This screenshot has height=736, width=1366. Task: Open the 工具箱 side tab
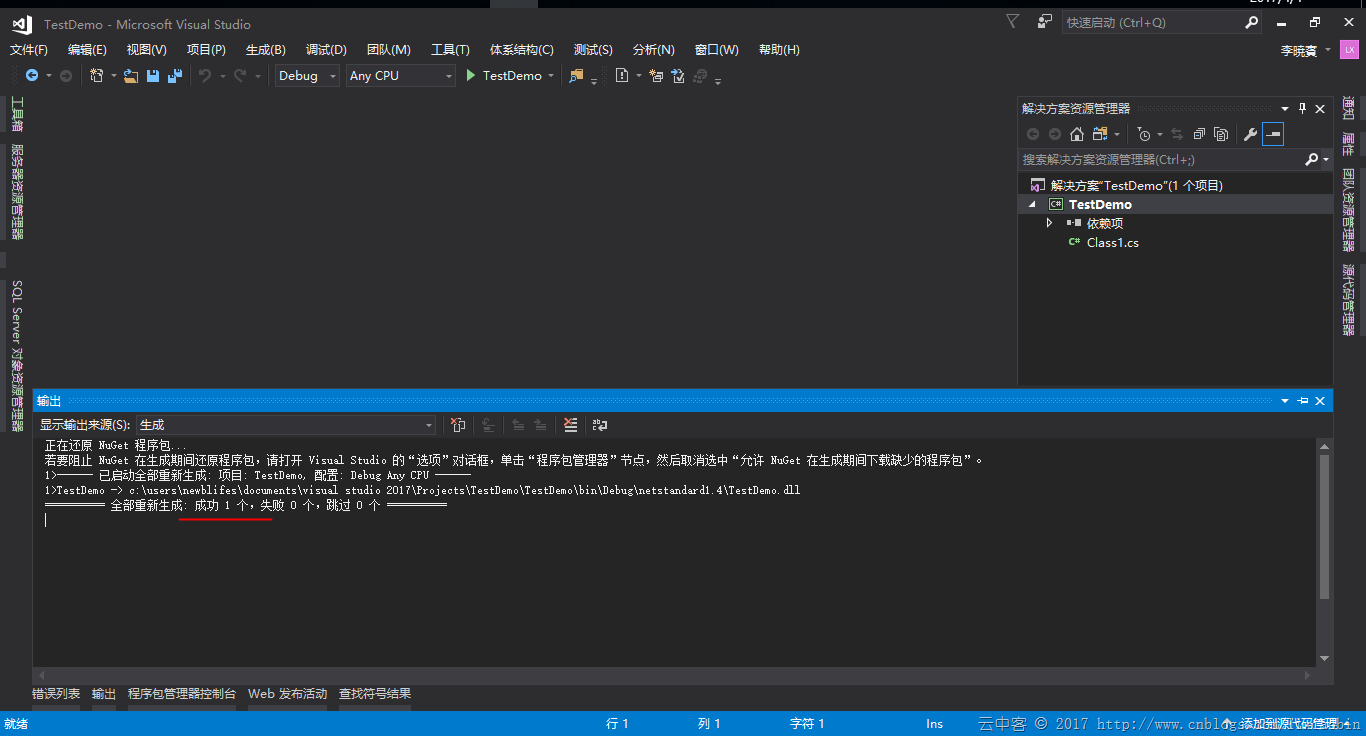pos(16,113)
